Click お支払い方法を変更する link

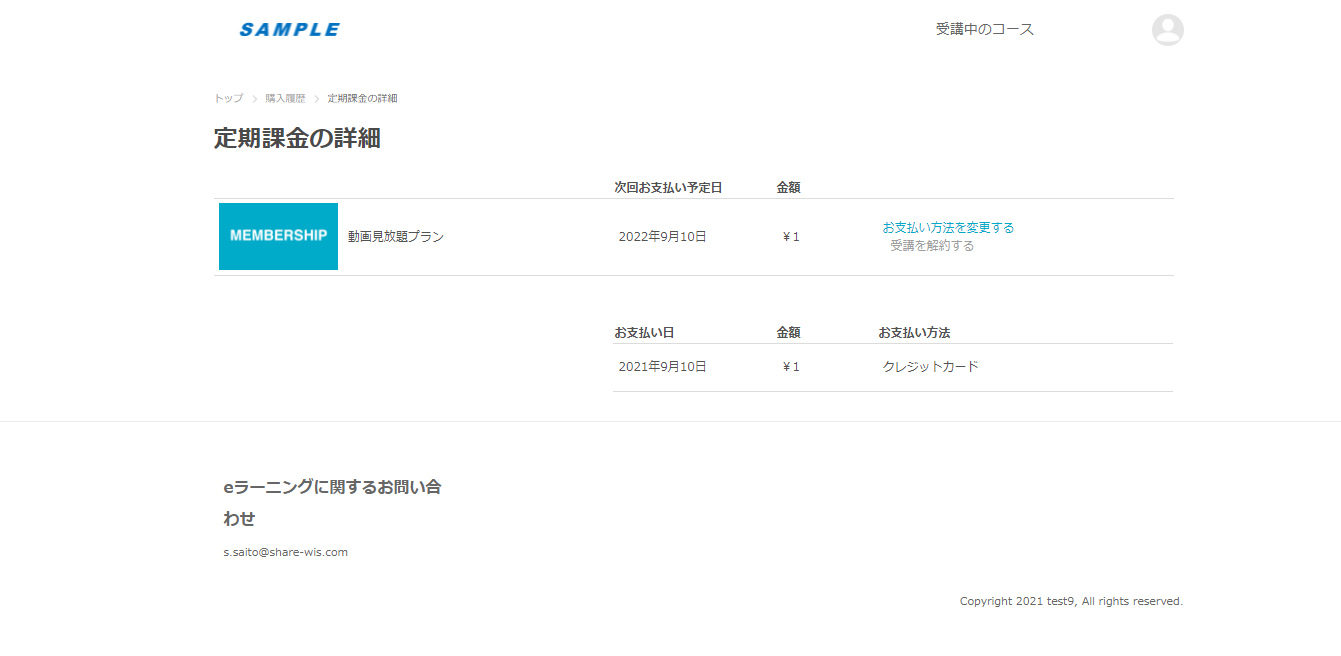[948, 227]
